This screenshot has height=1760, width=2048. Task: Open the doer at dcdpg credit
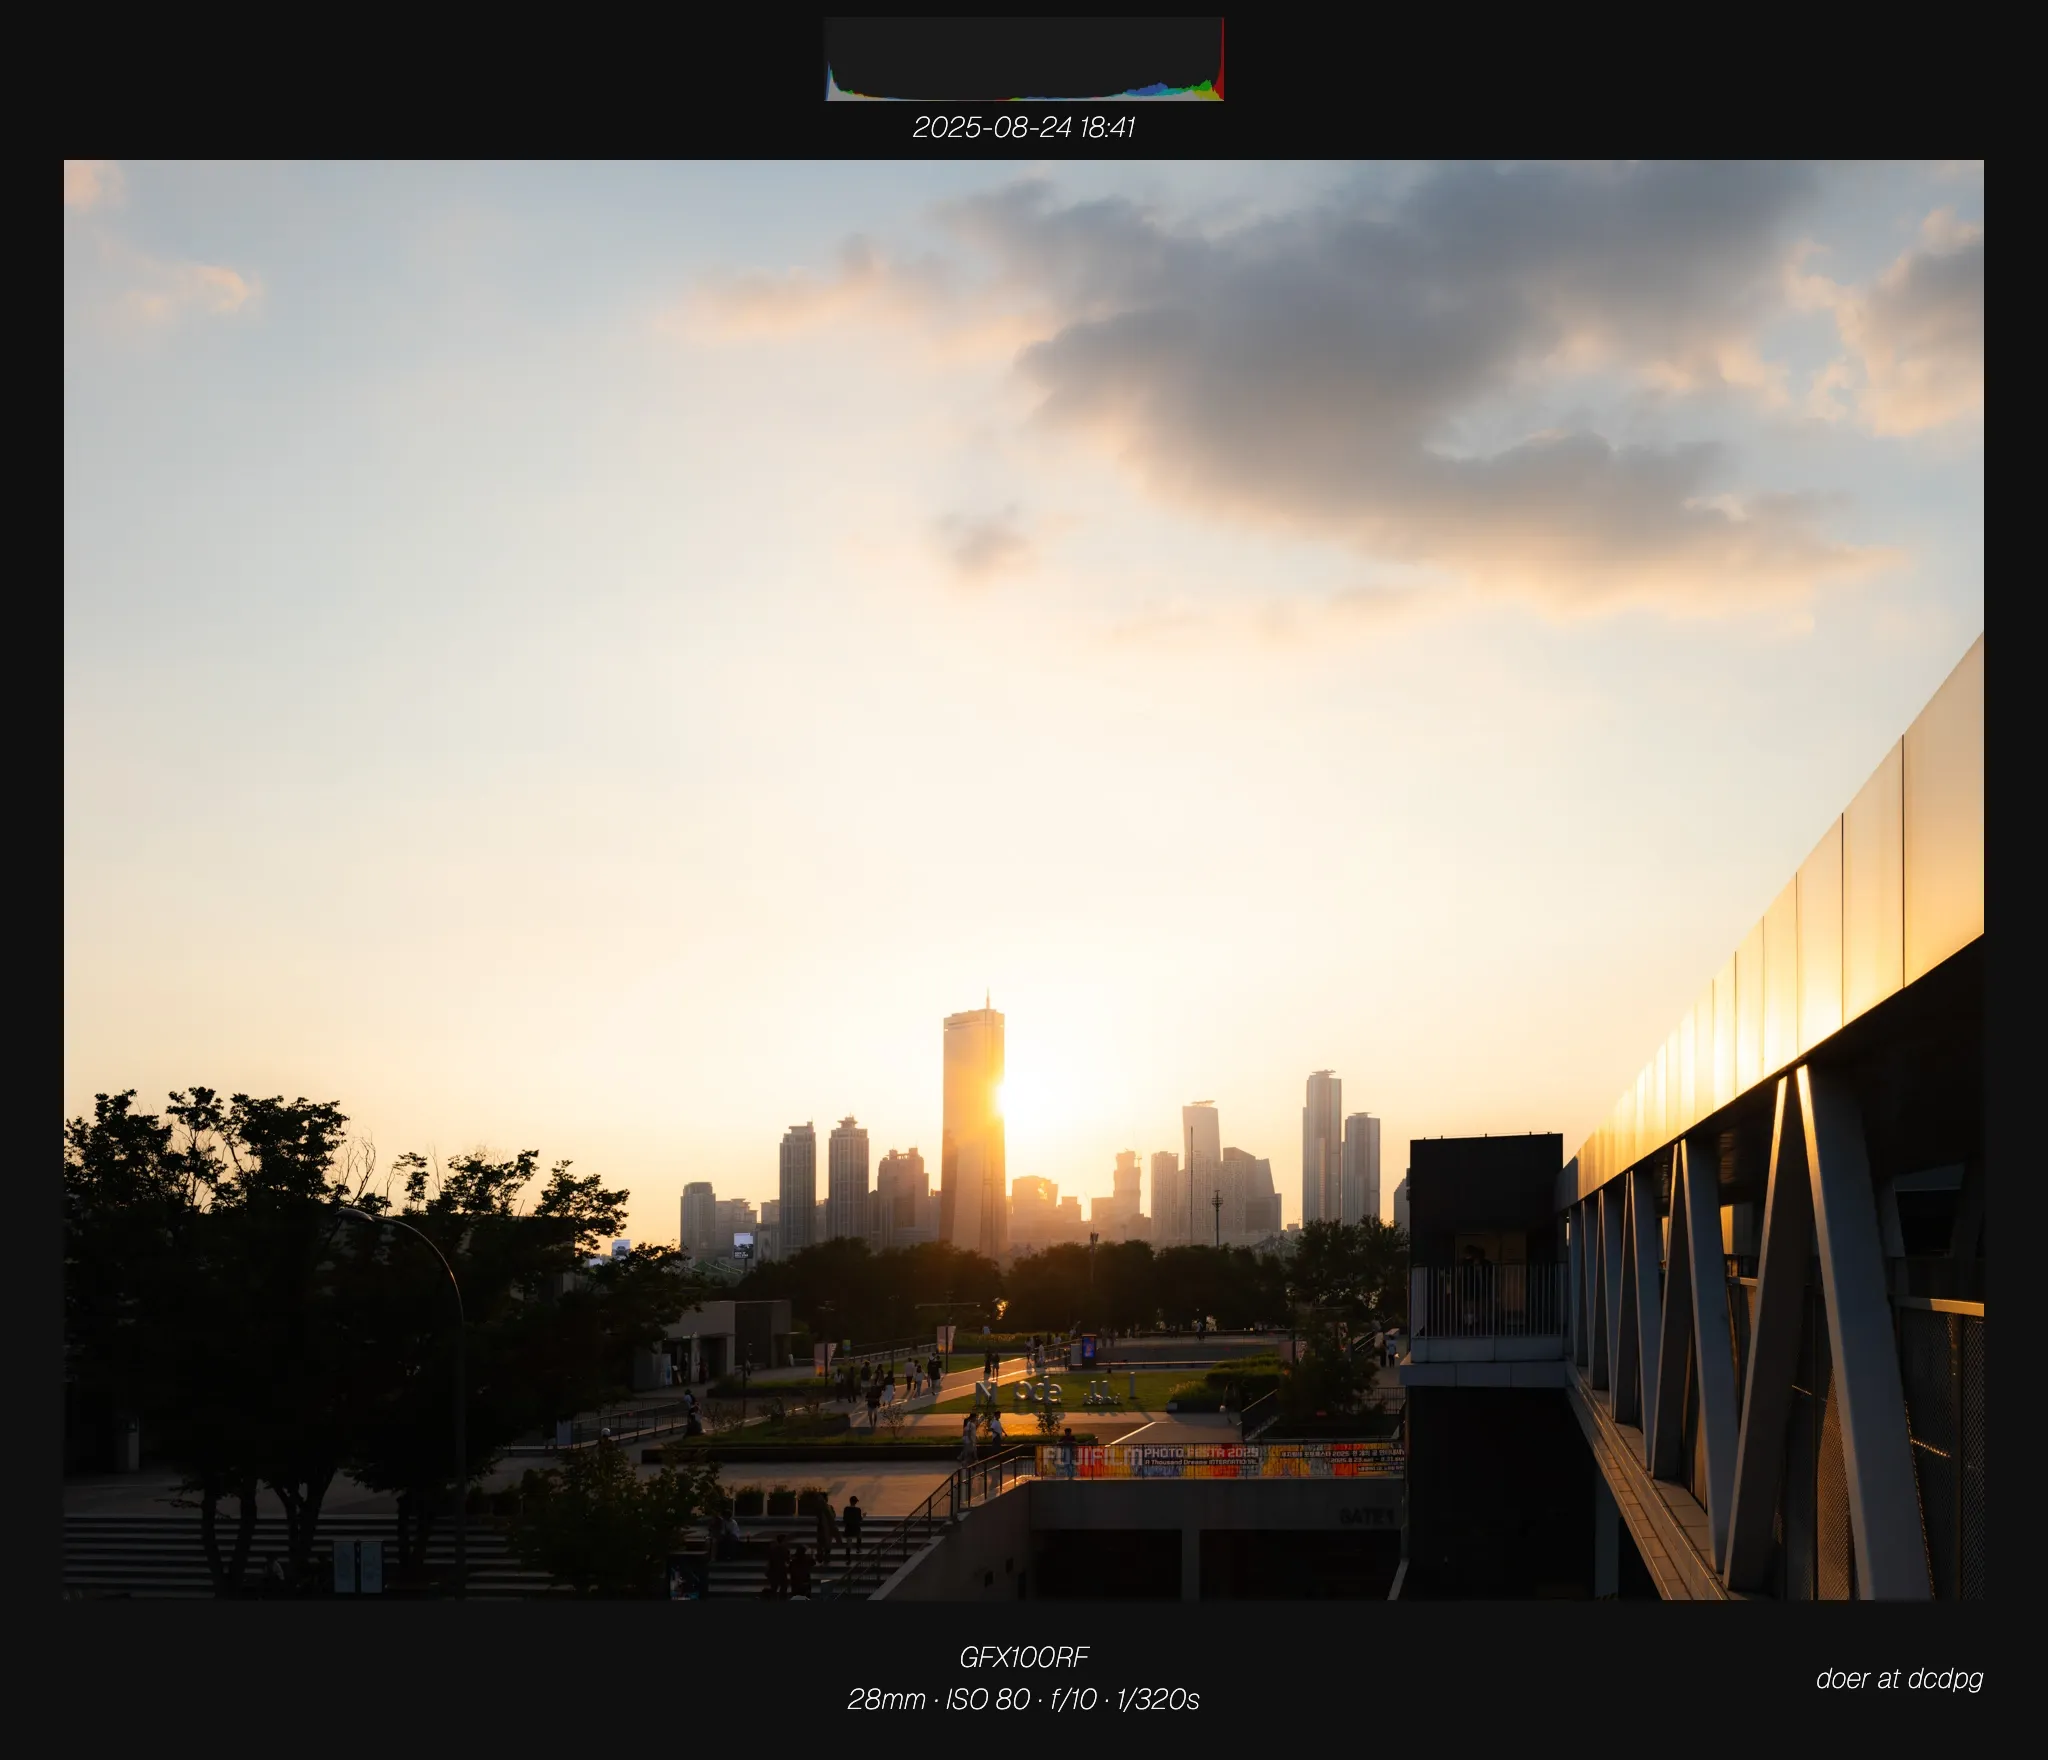pyautogui.click(x=1899, y=1679)
